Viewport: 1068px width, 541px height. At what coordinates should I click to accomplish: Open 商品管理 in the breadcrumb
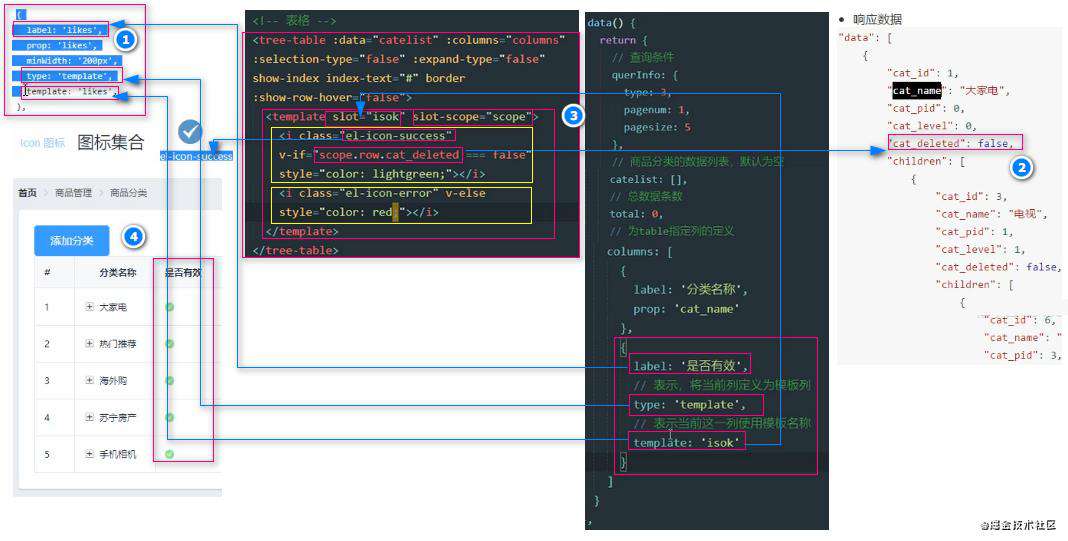(73, 193)
